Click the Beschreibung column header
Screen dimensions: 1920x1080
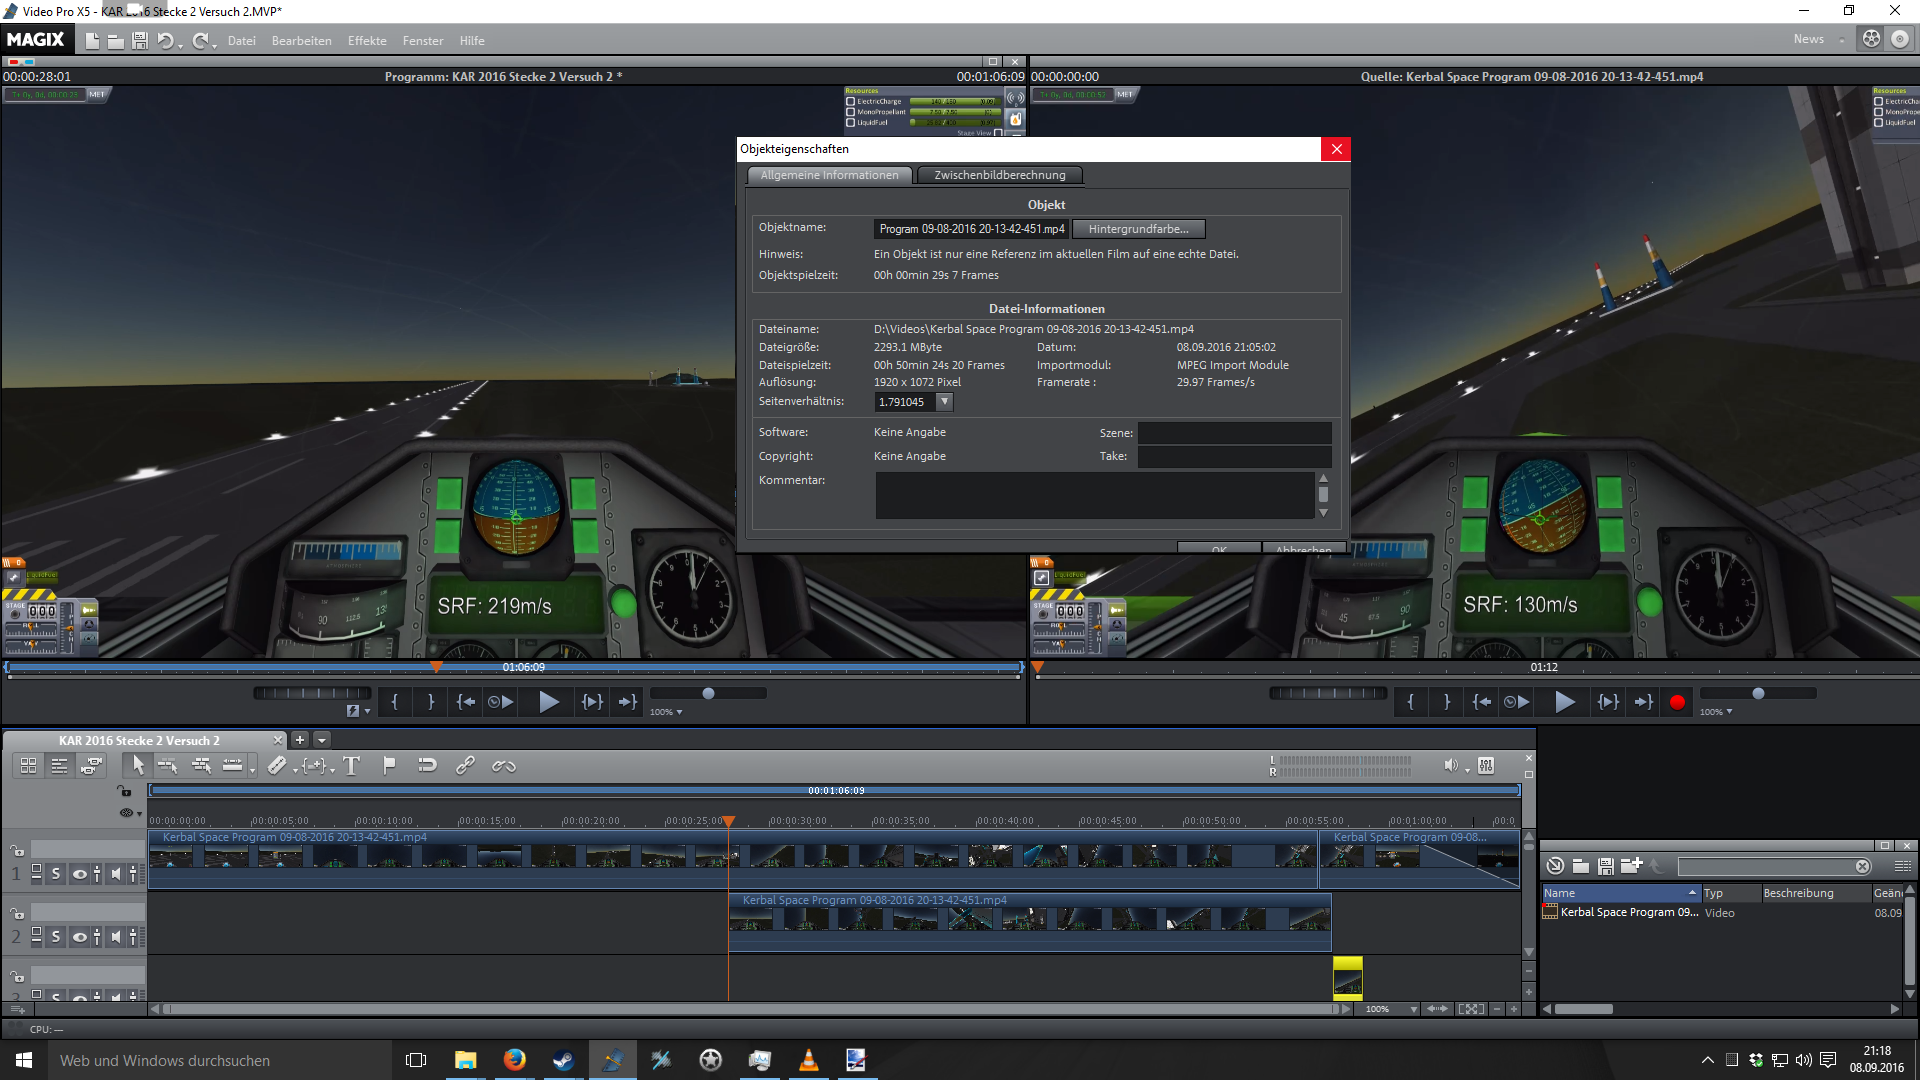point(1816,893)
